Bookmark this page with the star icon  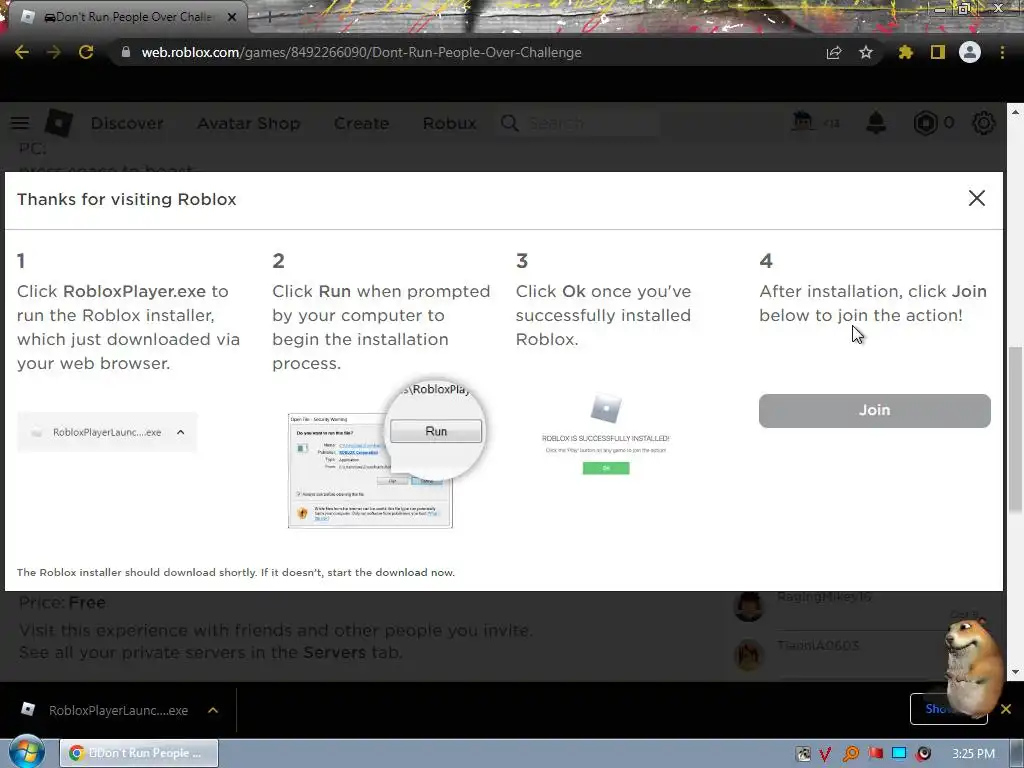click(x=866, y=52)
